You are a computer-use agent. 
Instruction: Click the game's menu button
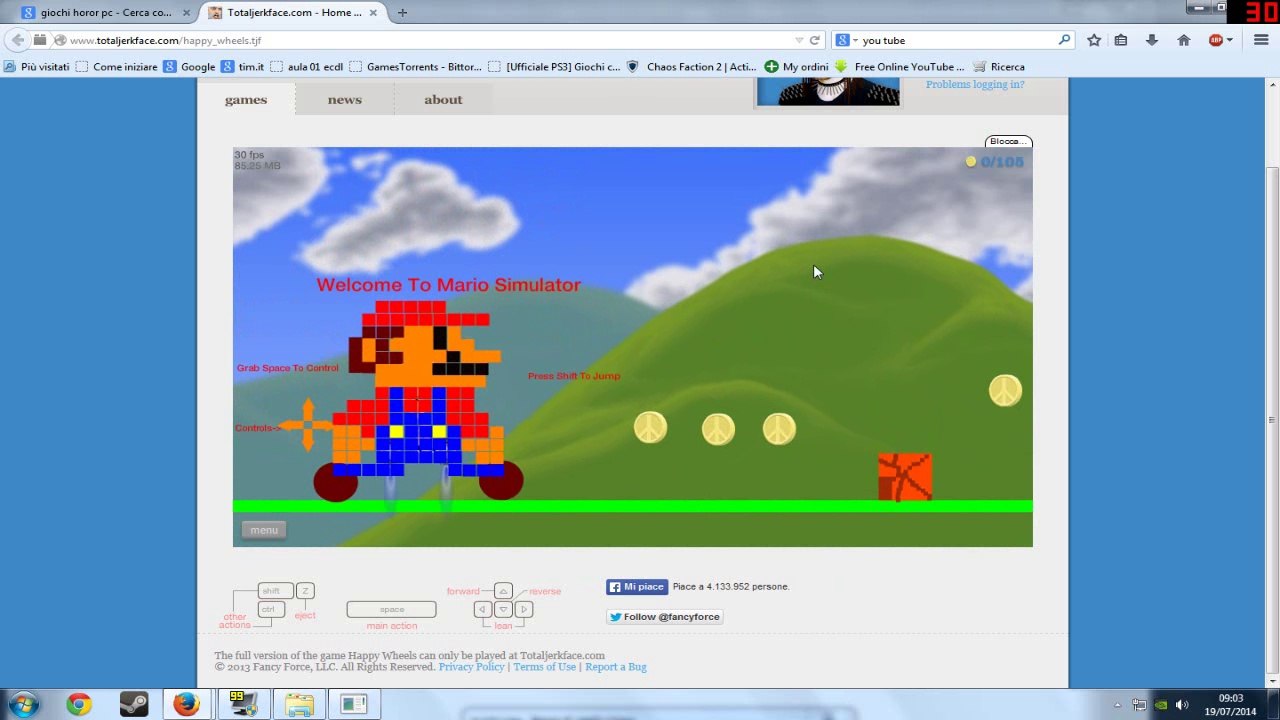pos(264,530)
